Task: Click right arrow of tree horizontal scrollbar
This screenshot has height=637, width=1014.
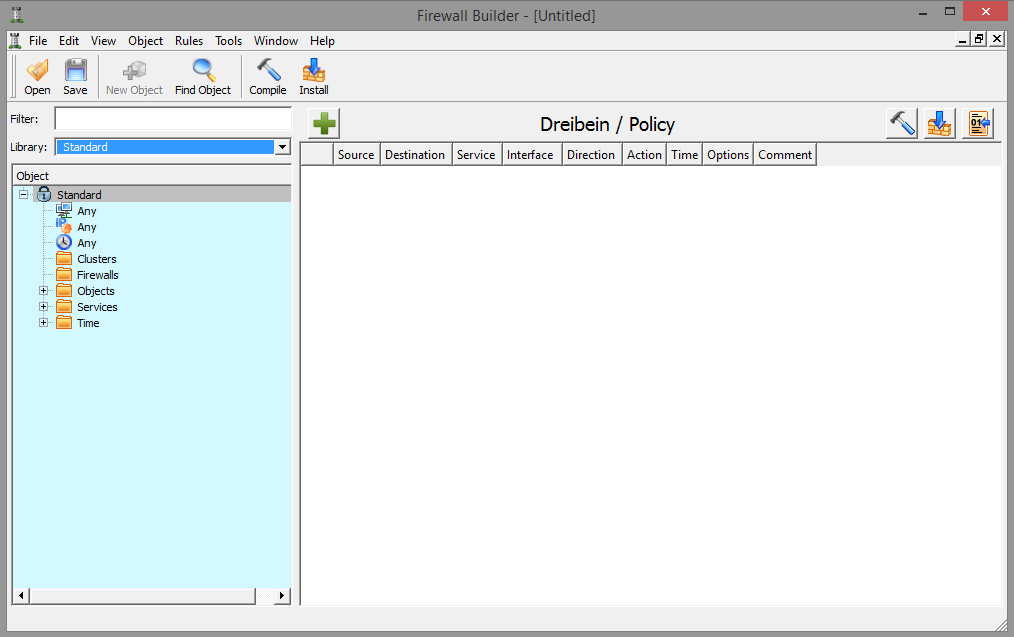Action: pos(282,596)
